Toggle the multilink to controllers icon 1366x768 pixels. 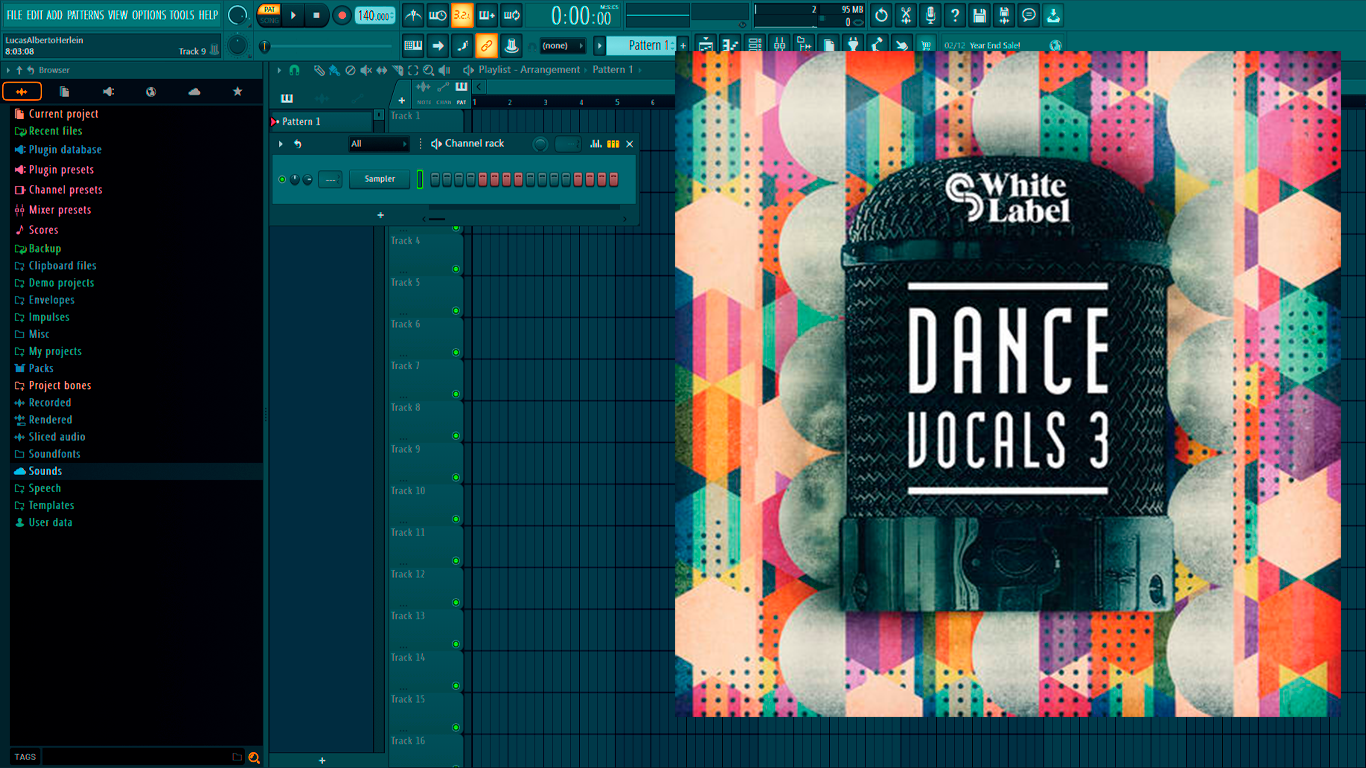pos(487,45)
